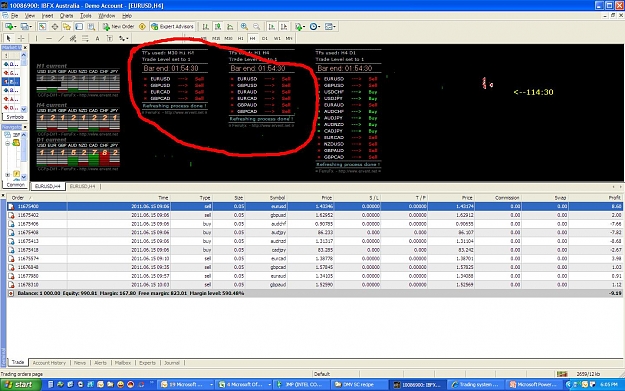
Task: Select Market Watch Symbols tab
Action: (x=15, y=117)
